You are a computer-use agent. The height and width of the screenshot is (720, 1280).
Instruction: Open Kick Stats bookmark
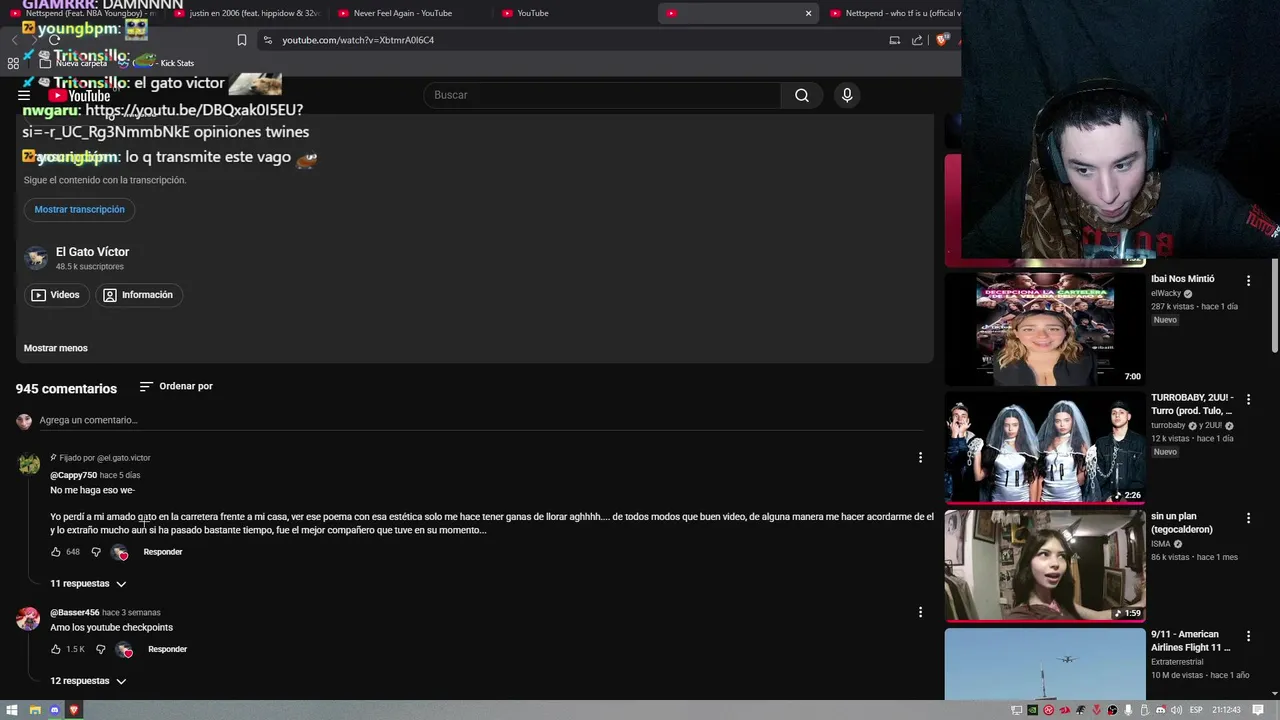tap(157, 63)
